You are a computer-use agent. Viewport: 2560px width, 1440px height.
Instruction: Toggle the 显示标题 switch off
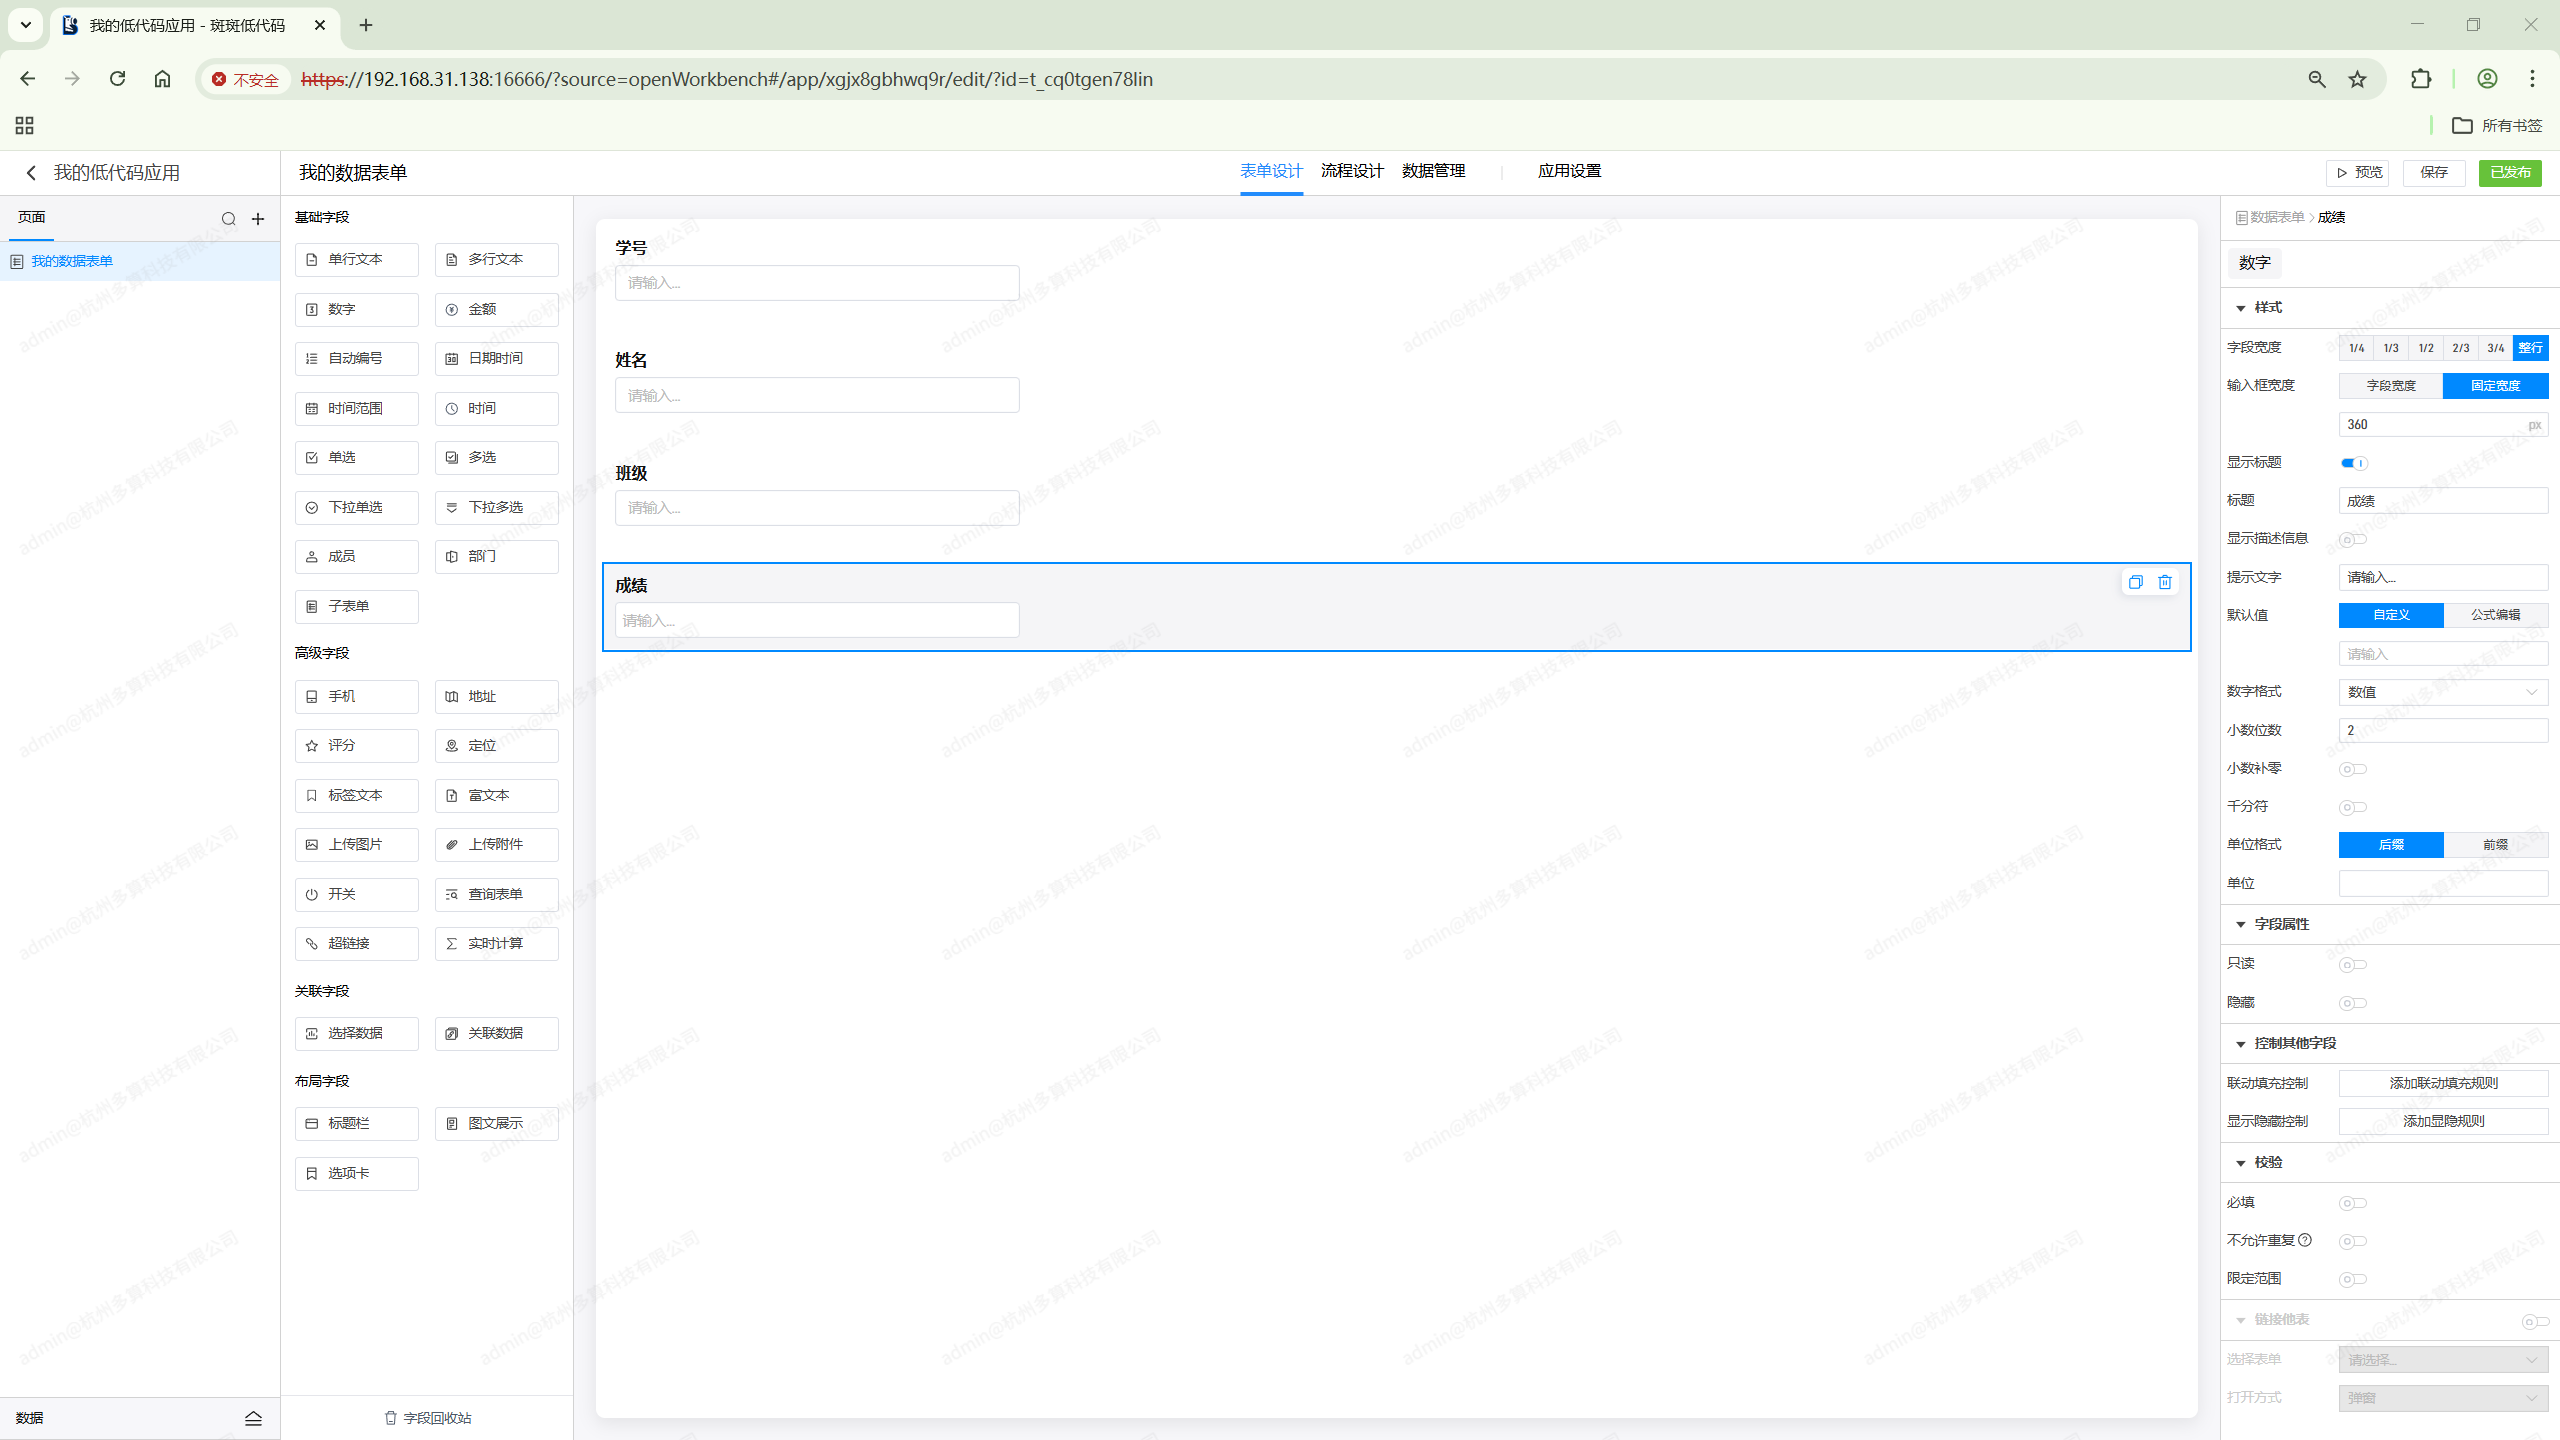pyautogui.click(x=2353, y=463)
